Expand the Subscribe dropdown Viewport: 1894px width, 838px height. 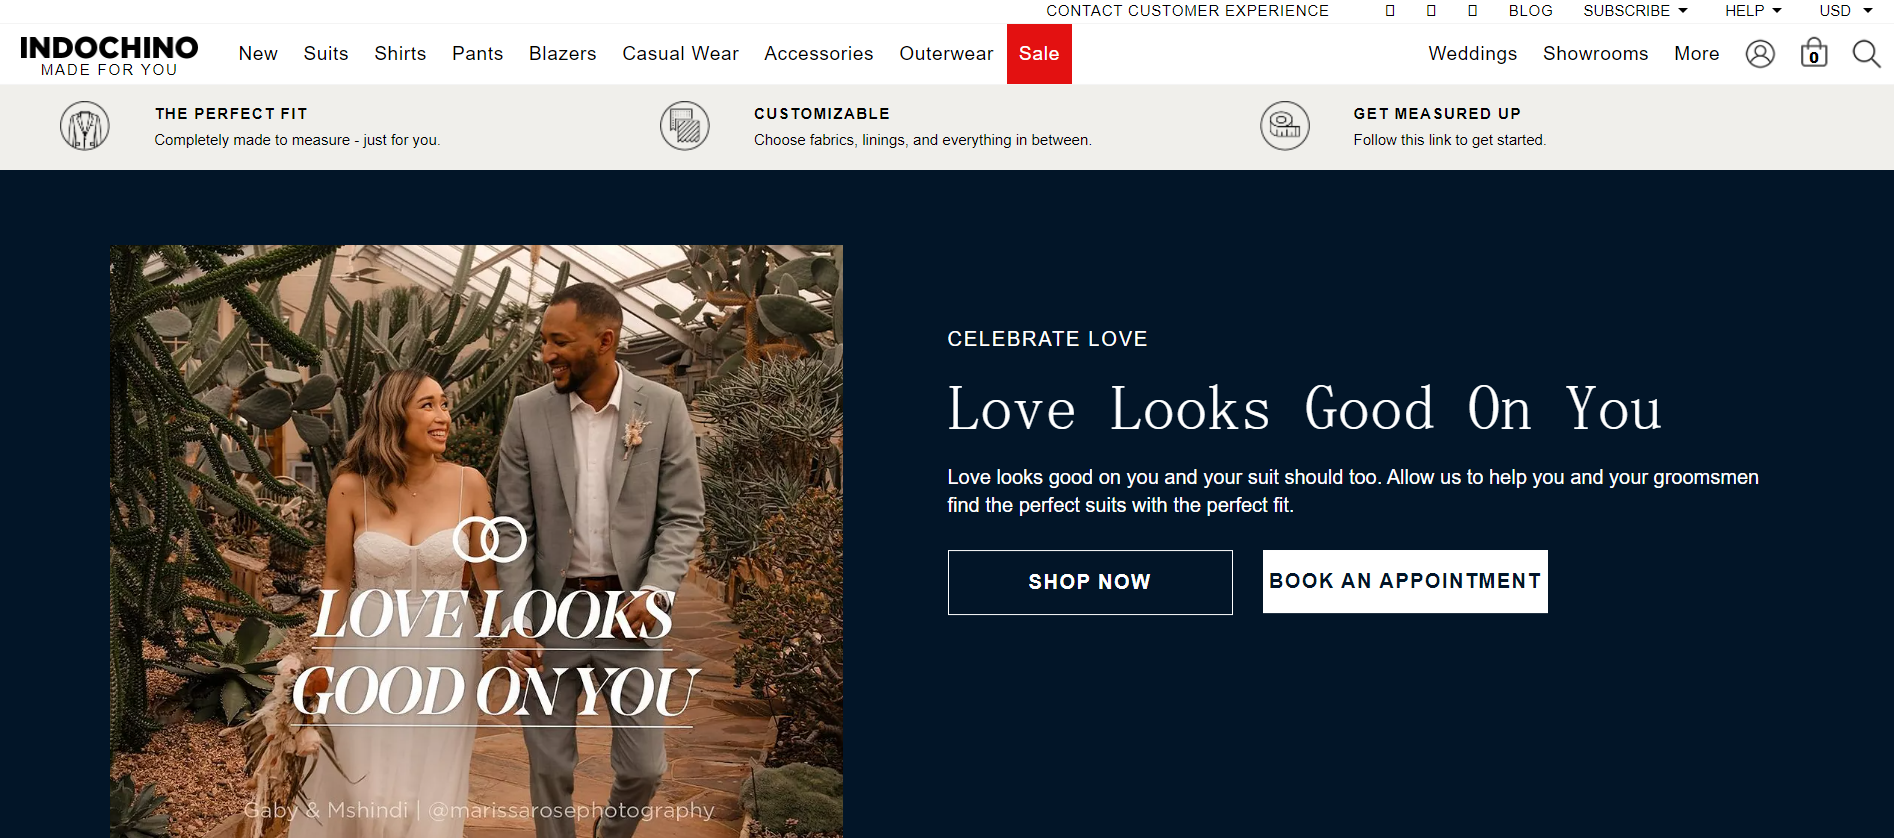(1635, 11)
